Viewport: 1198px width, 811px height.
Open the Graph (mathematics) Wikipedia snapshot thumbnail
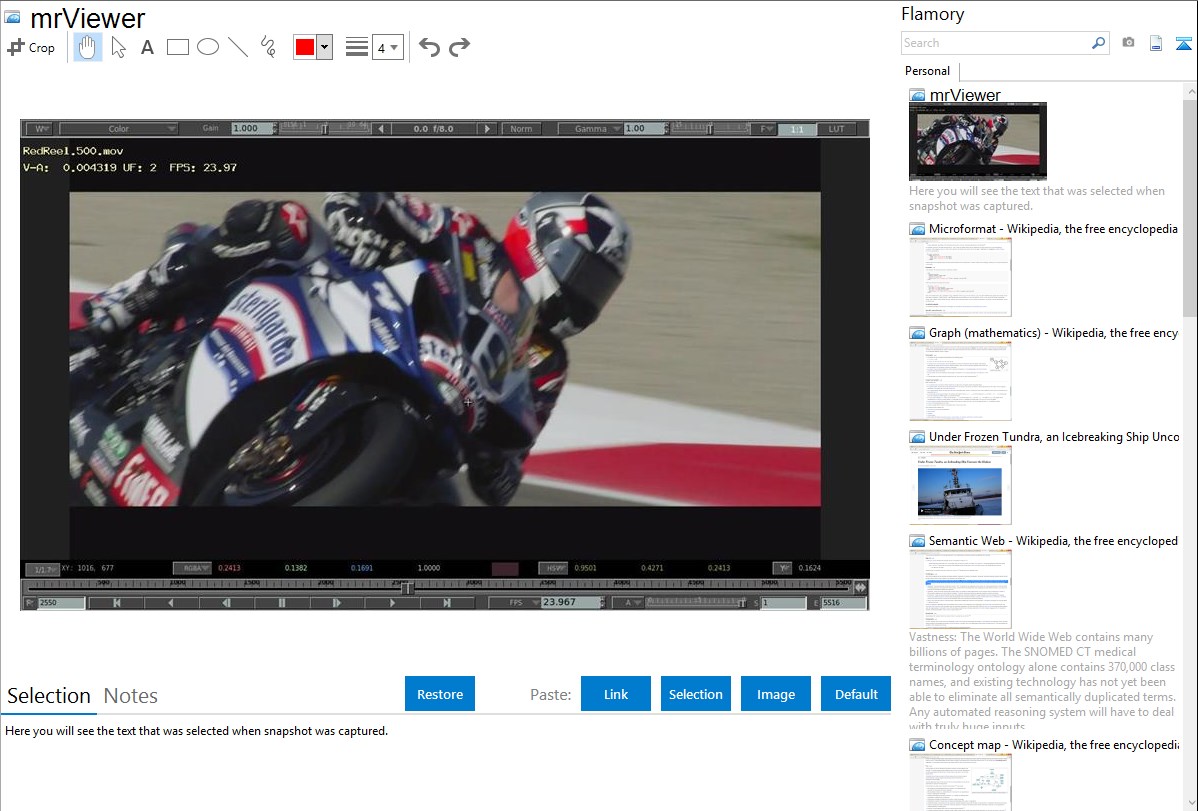(960, 381)
